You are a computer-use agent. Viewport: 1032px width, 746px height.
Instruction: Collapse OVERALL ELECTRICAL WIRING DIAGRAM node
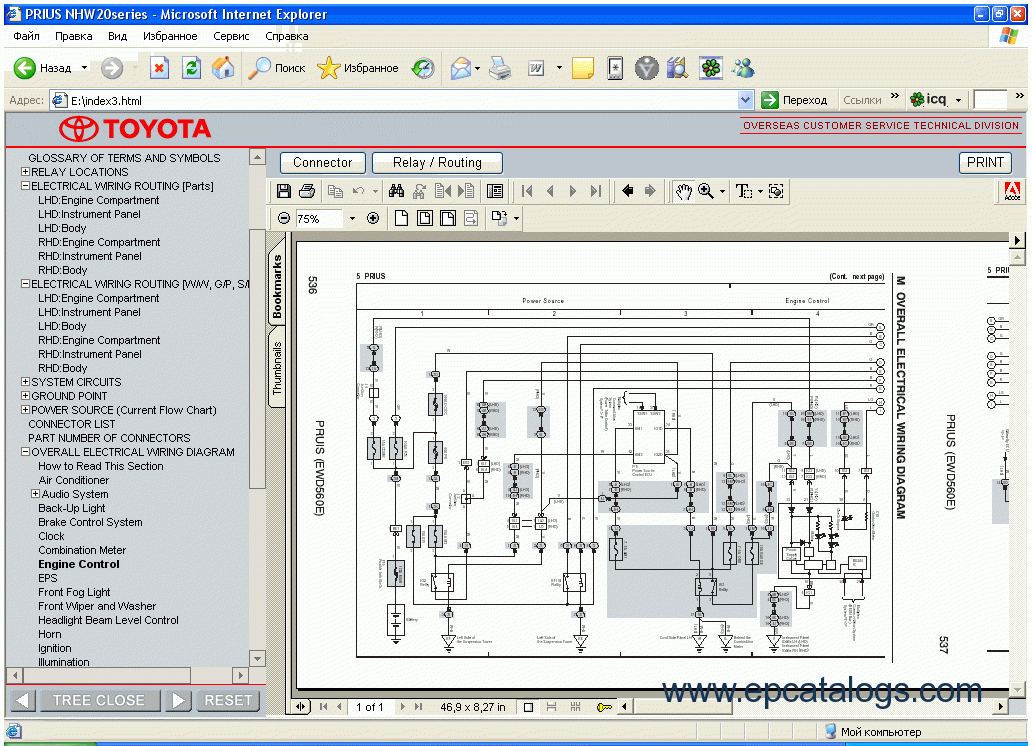25,452
